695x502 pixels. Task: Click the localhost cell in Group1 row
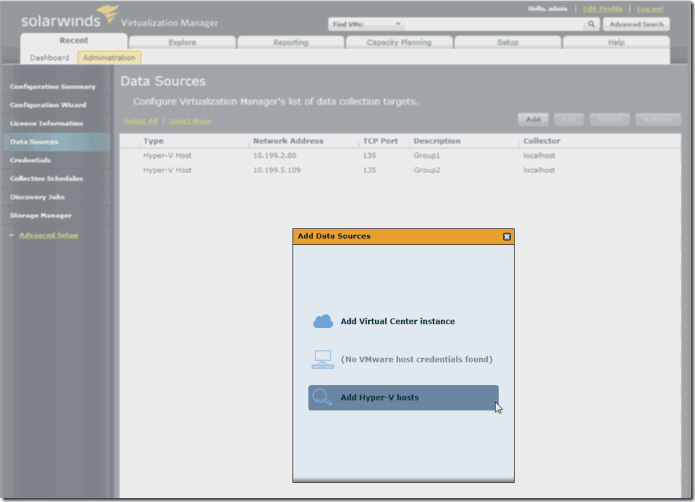click(x=539, y=156)
